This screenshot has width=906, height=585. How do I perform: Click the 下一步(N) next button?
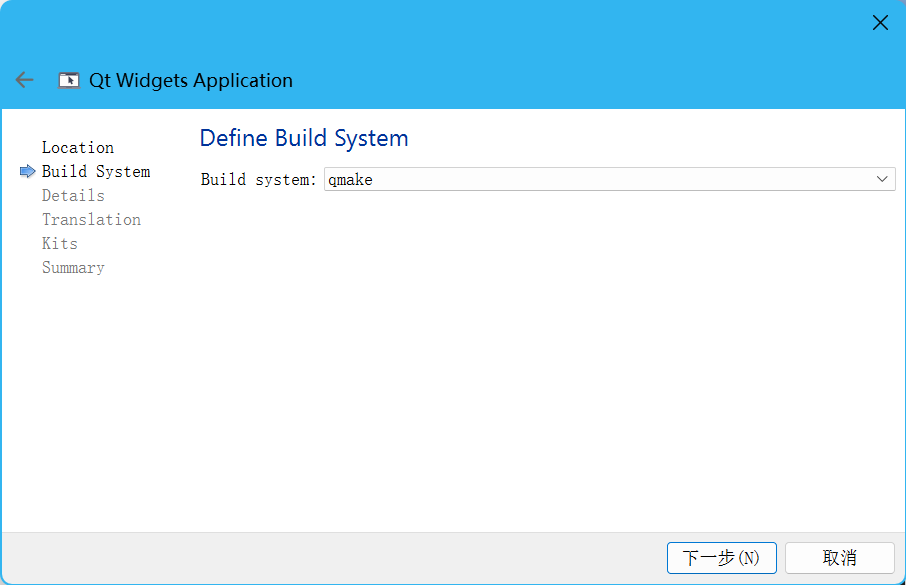(x=722, y=558)
